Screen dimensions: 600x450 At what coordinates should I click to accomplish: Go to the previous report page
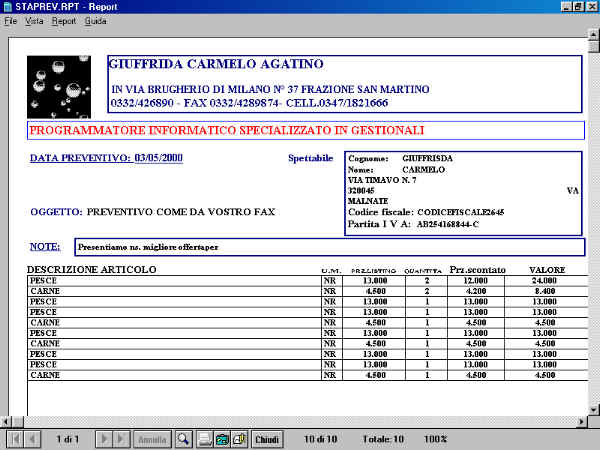pyautogui.click(x=32, y=439)
